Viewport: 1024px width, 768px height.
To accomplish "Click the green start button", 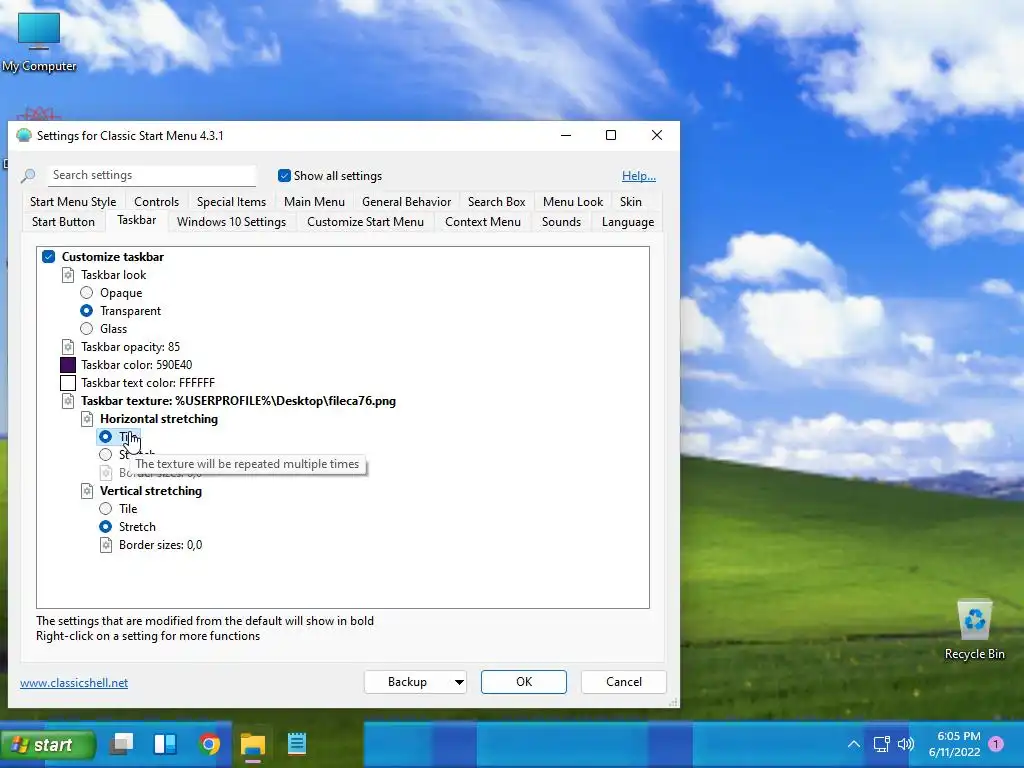I will [x=48, y=744].
